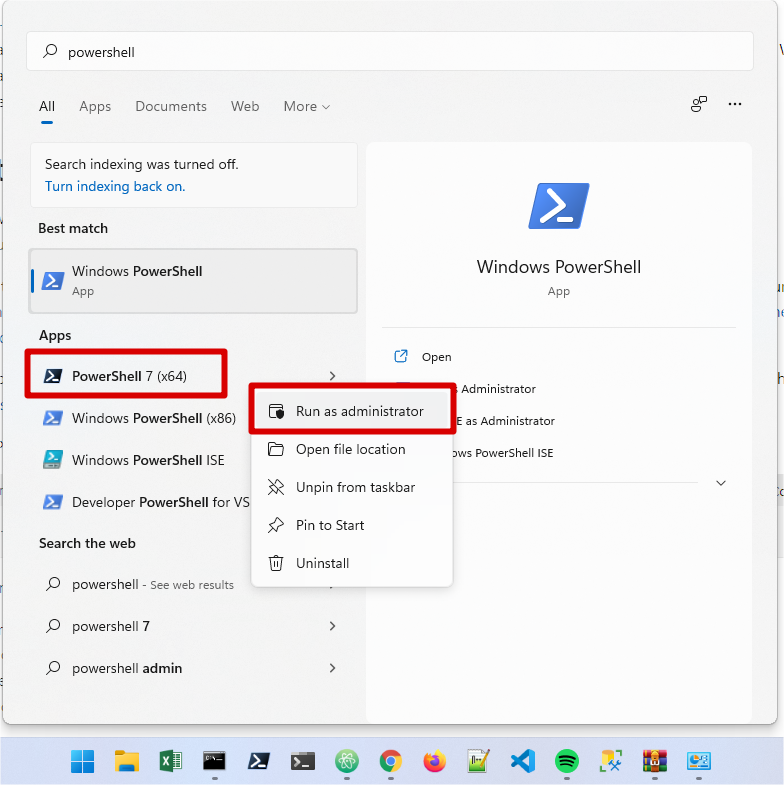Viewport: 784px width, 785px height.
Task: Switch to the Apps tab
Action: click(95, 106)
